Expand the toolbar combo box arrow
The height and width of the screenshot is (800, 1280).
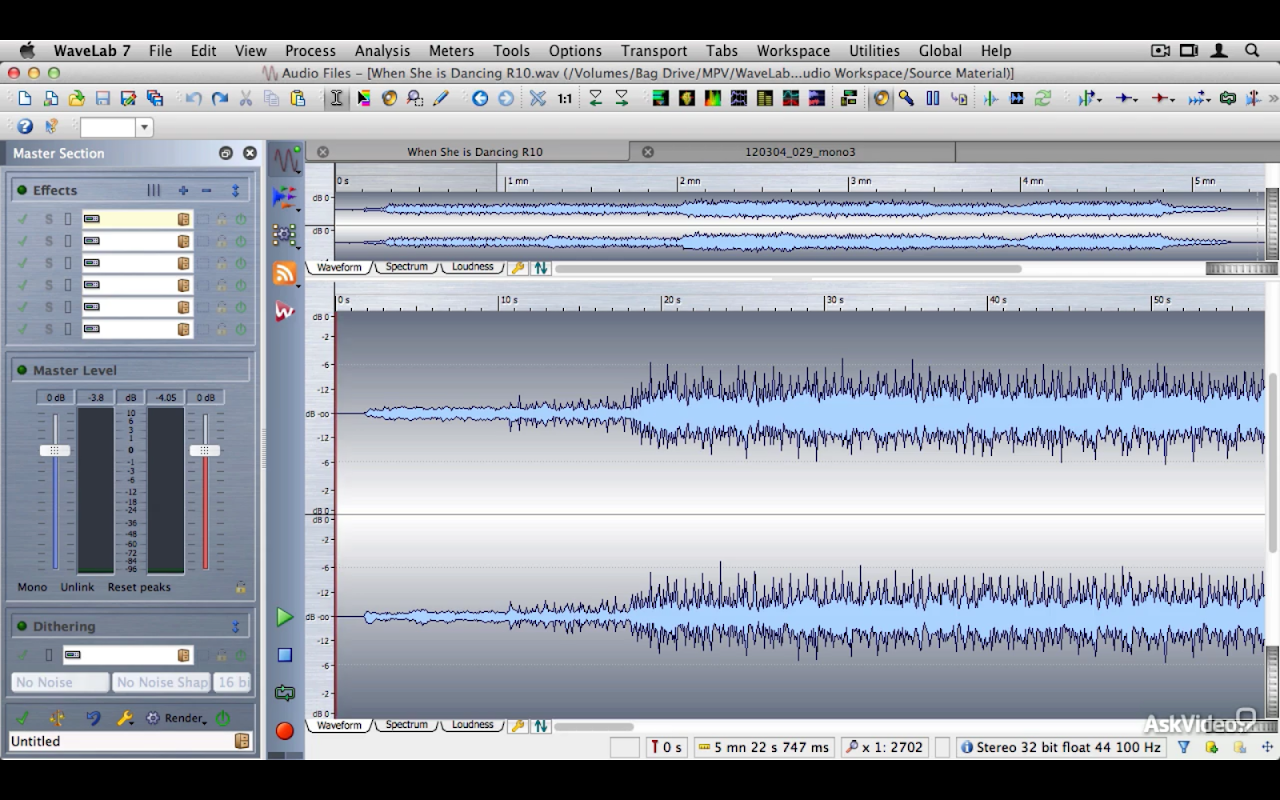click(145, 127)
